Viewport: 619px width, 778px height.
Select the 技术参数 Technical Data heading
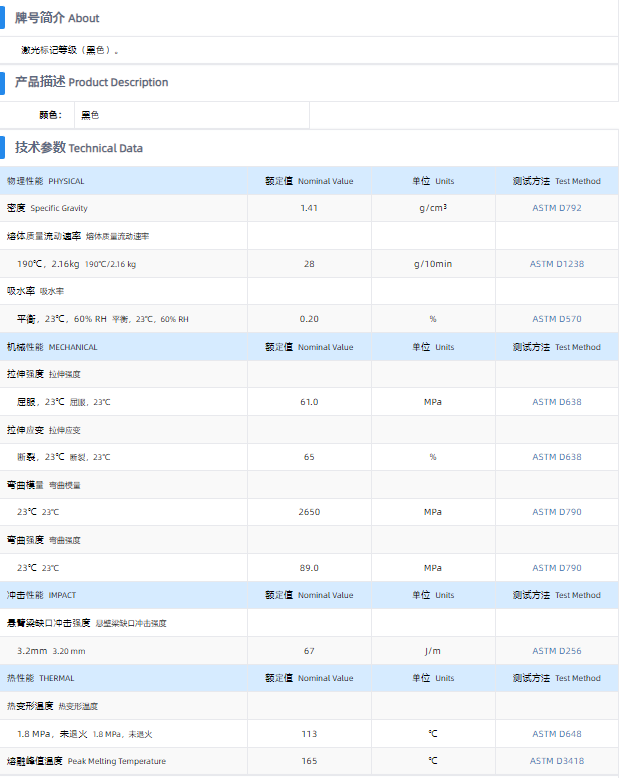(x=79, y=148)
